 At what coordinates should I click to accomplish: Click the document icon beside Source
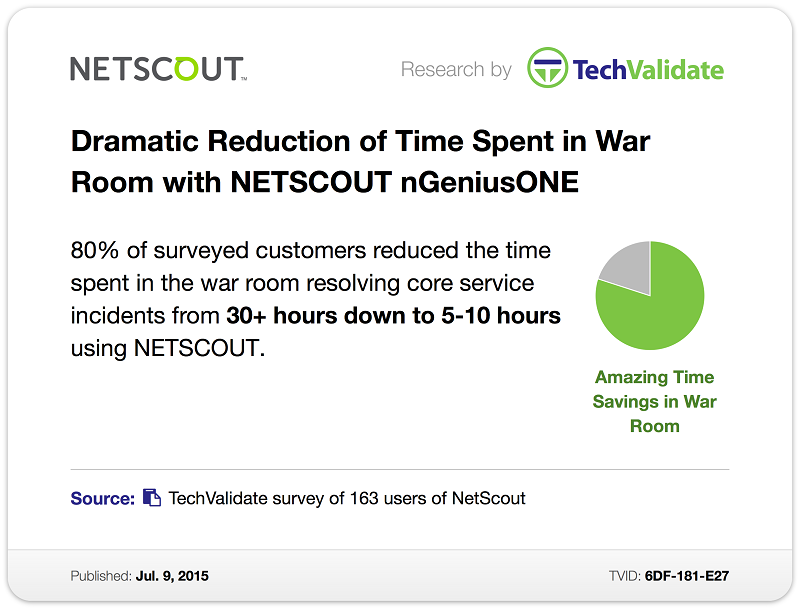(152, 497)
